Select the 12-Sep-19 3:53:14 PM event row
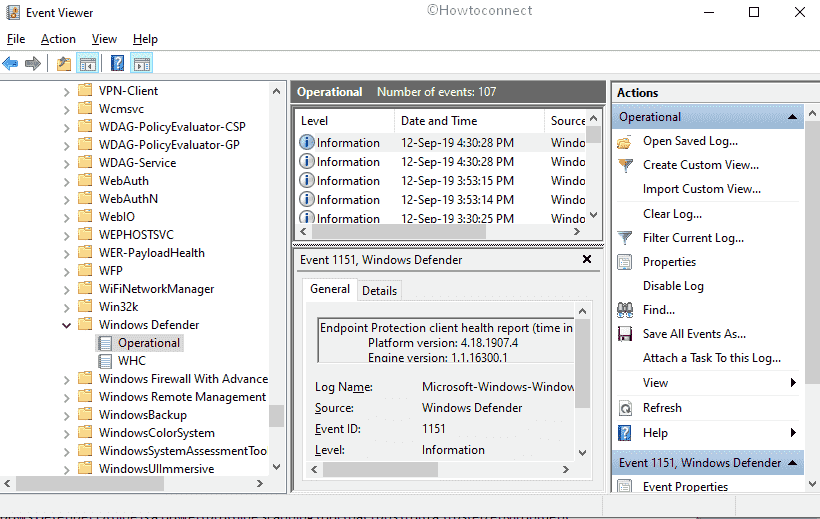820x519 pixels. point(441,200)
